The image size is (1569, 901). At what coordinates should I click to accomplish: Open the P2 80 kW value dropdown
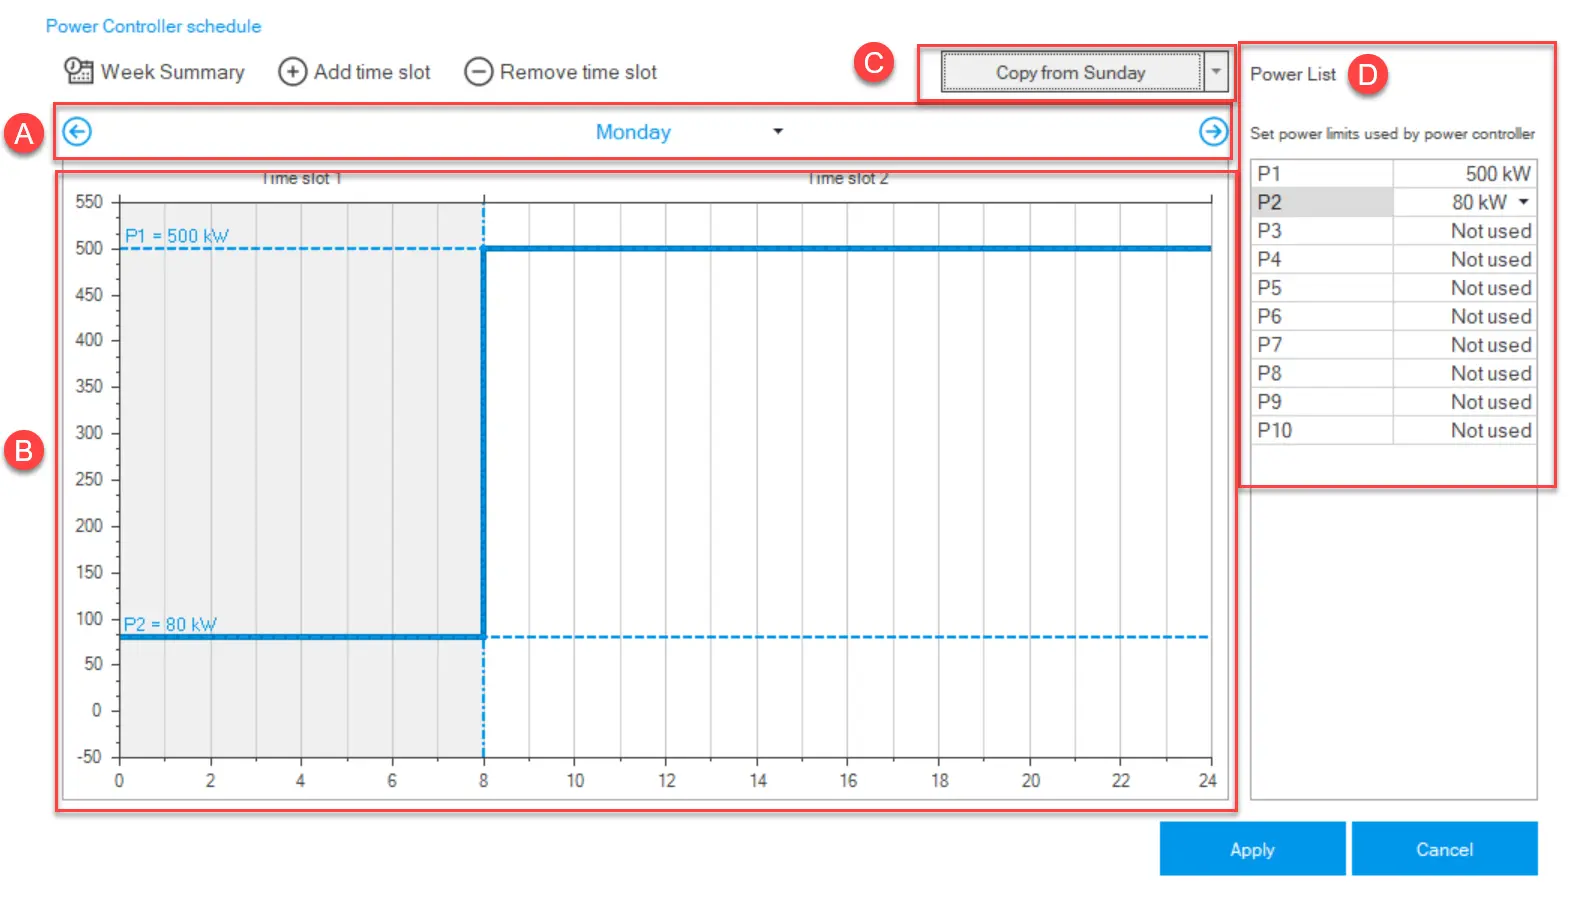click(x=1523, y=202)
